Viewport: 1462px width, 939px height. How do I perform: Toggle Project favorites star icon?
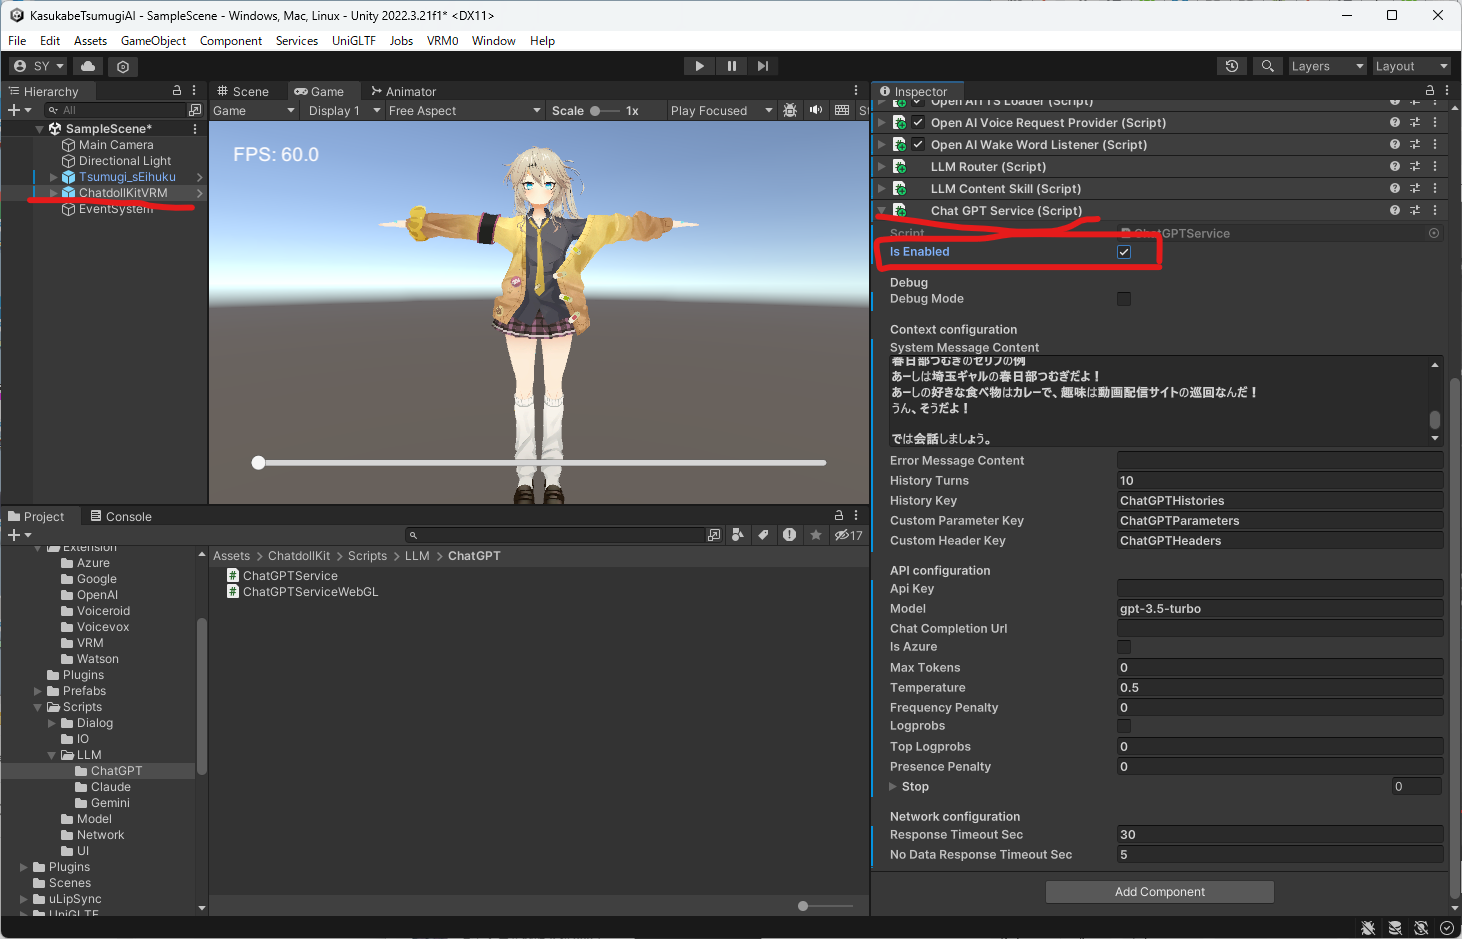[816, 535]
